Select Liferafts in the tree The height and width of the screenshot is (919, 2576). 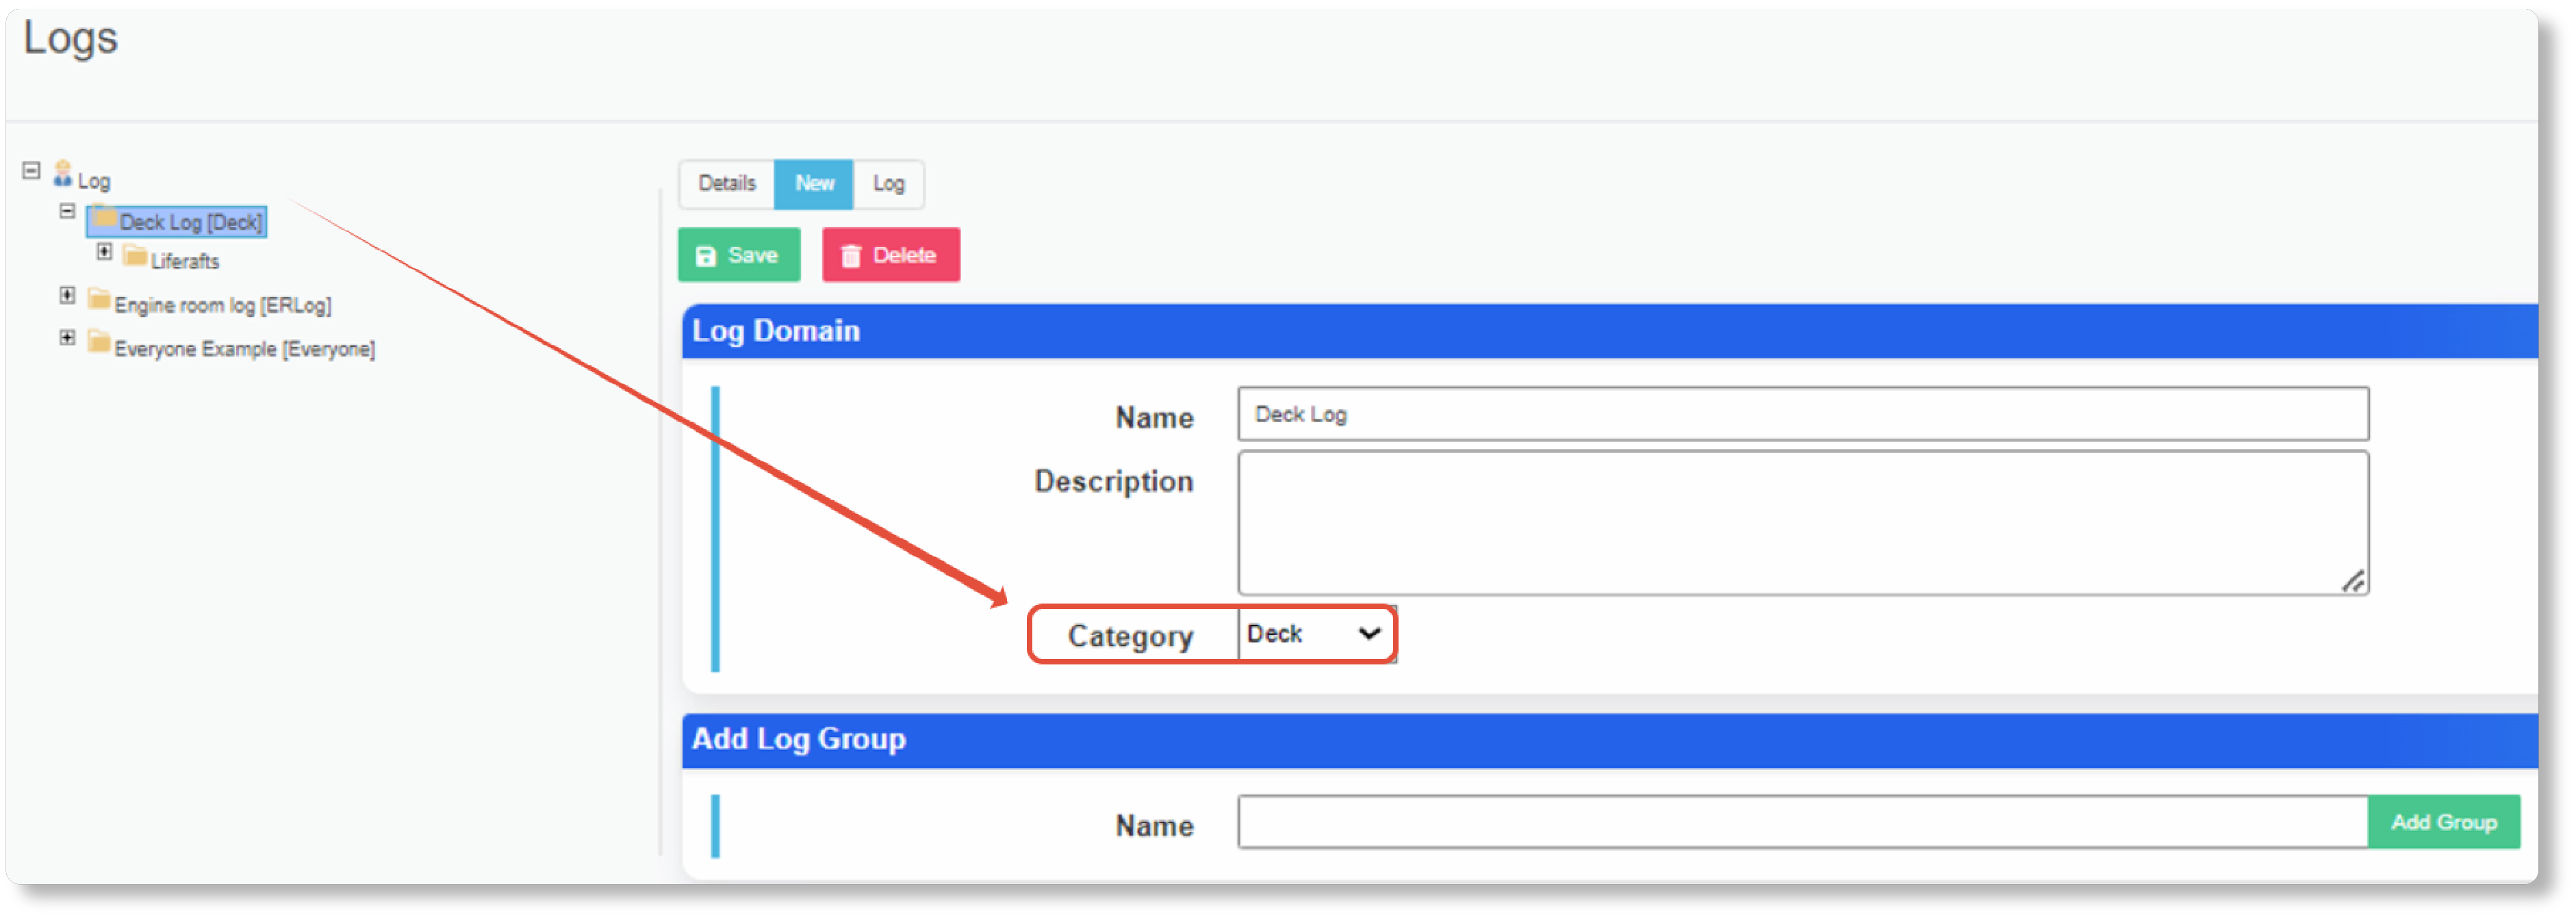tap(185, 262)
